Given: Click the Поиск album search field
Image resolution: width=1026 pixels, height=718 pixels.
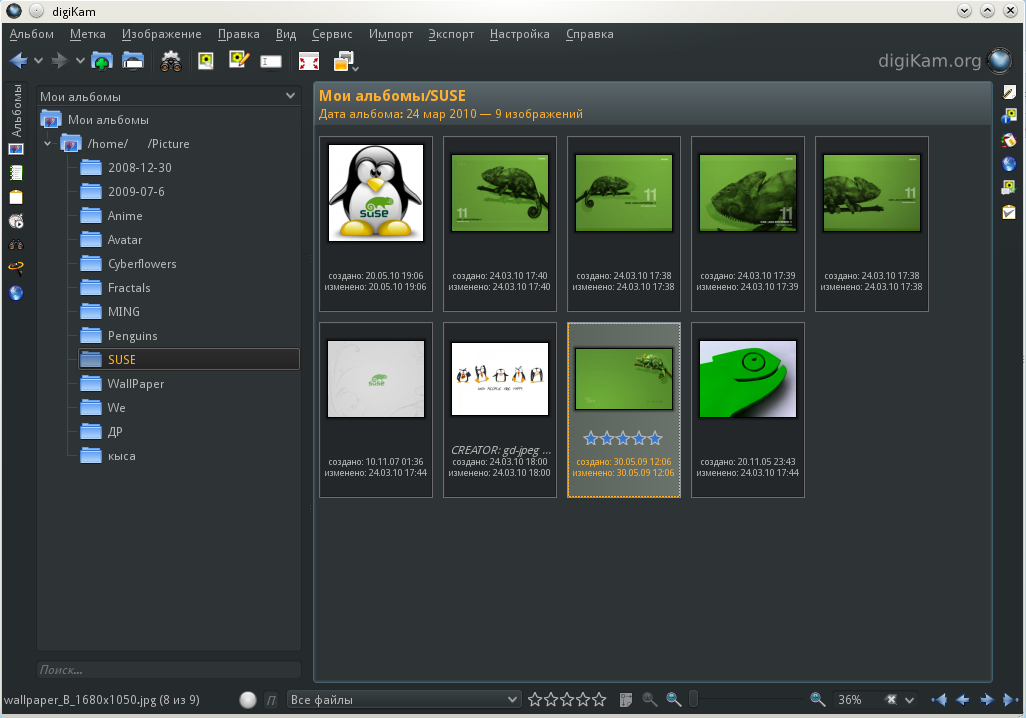Looking at the screenshot, I should tap(169, 670).
